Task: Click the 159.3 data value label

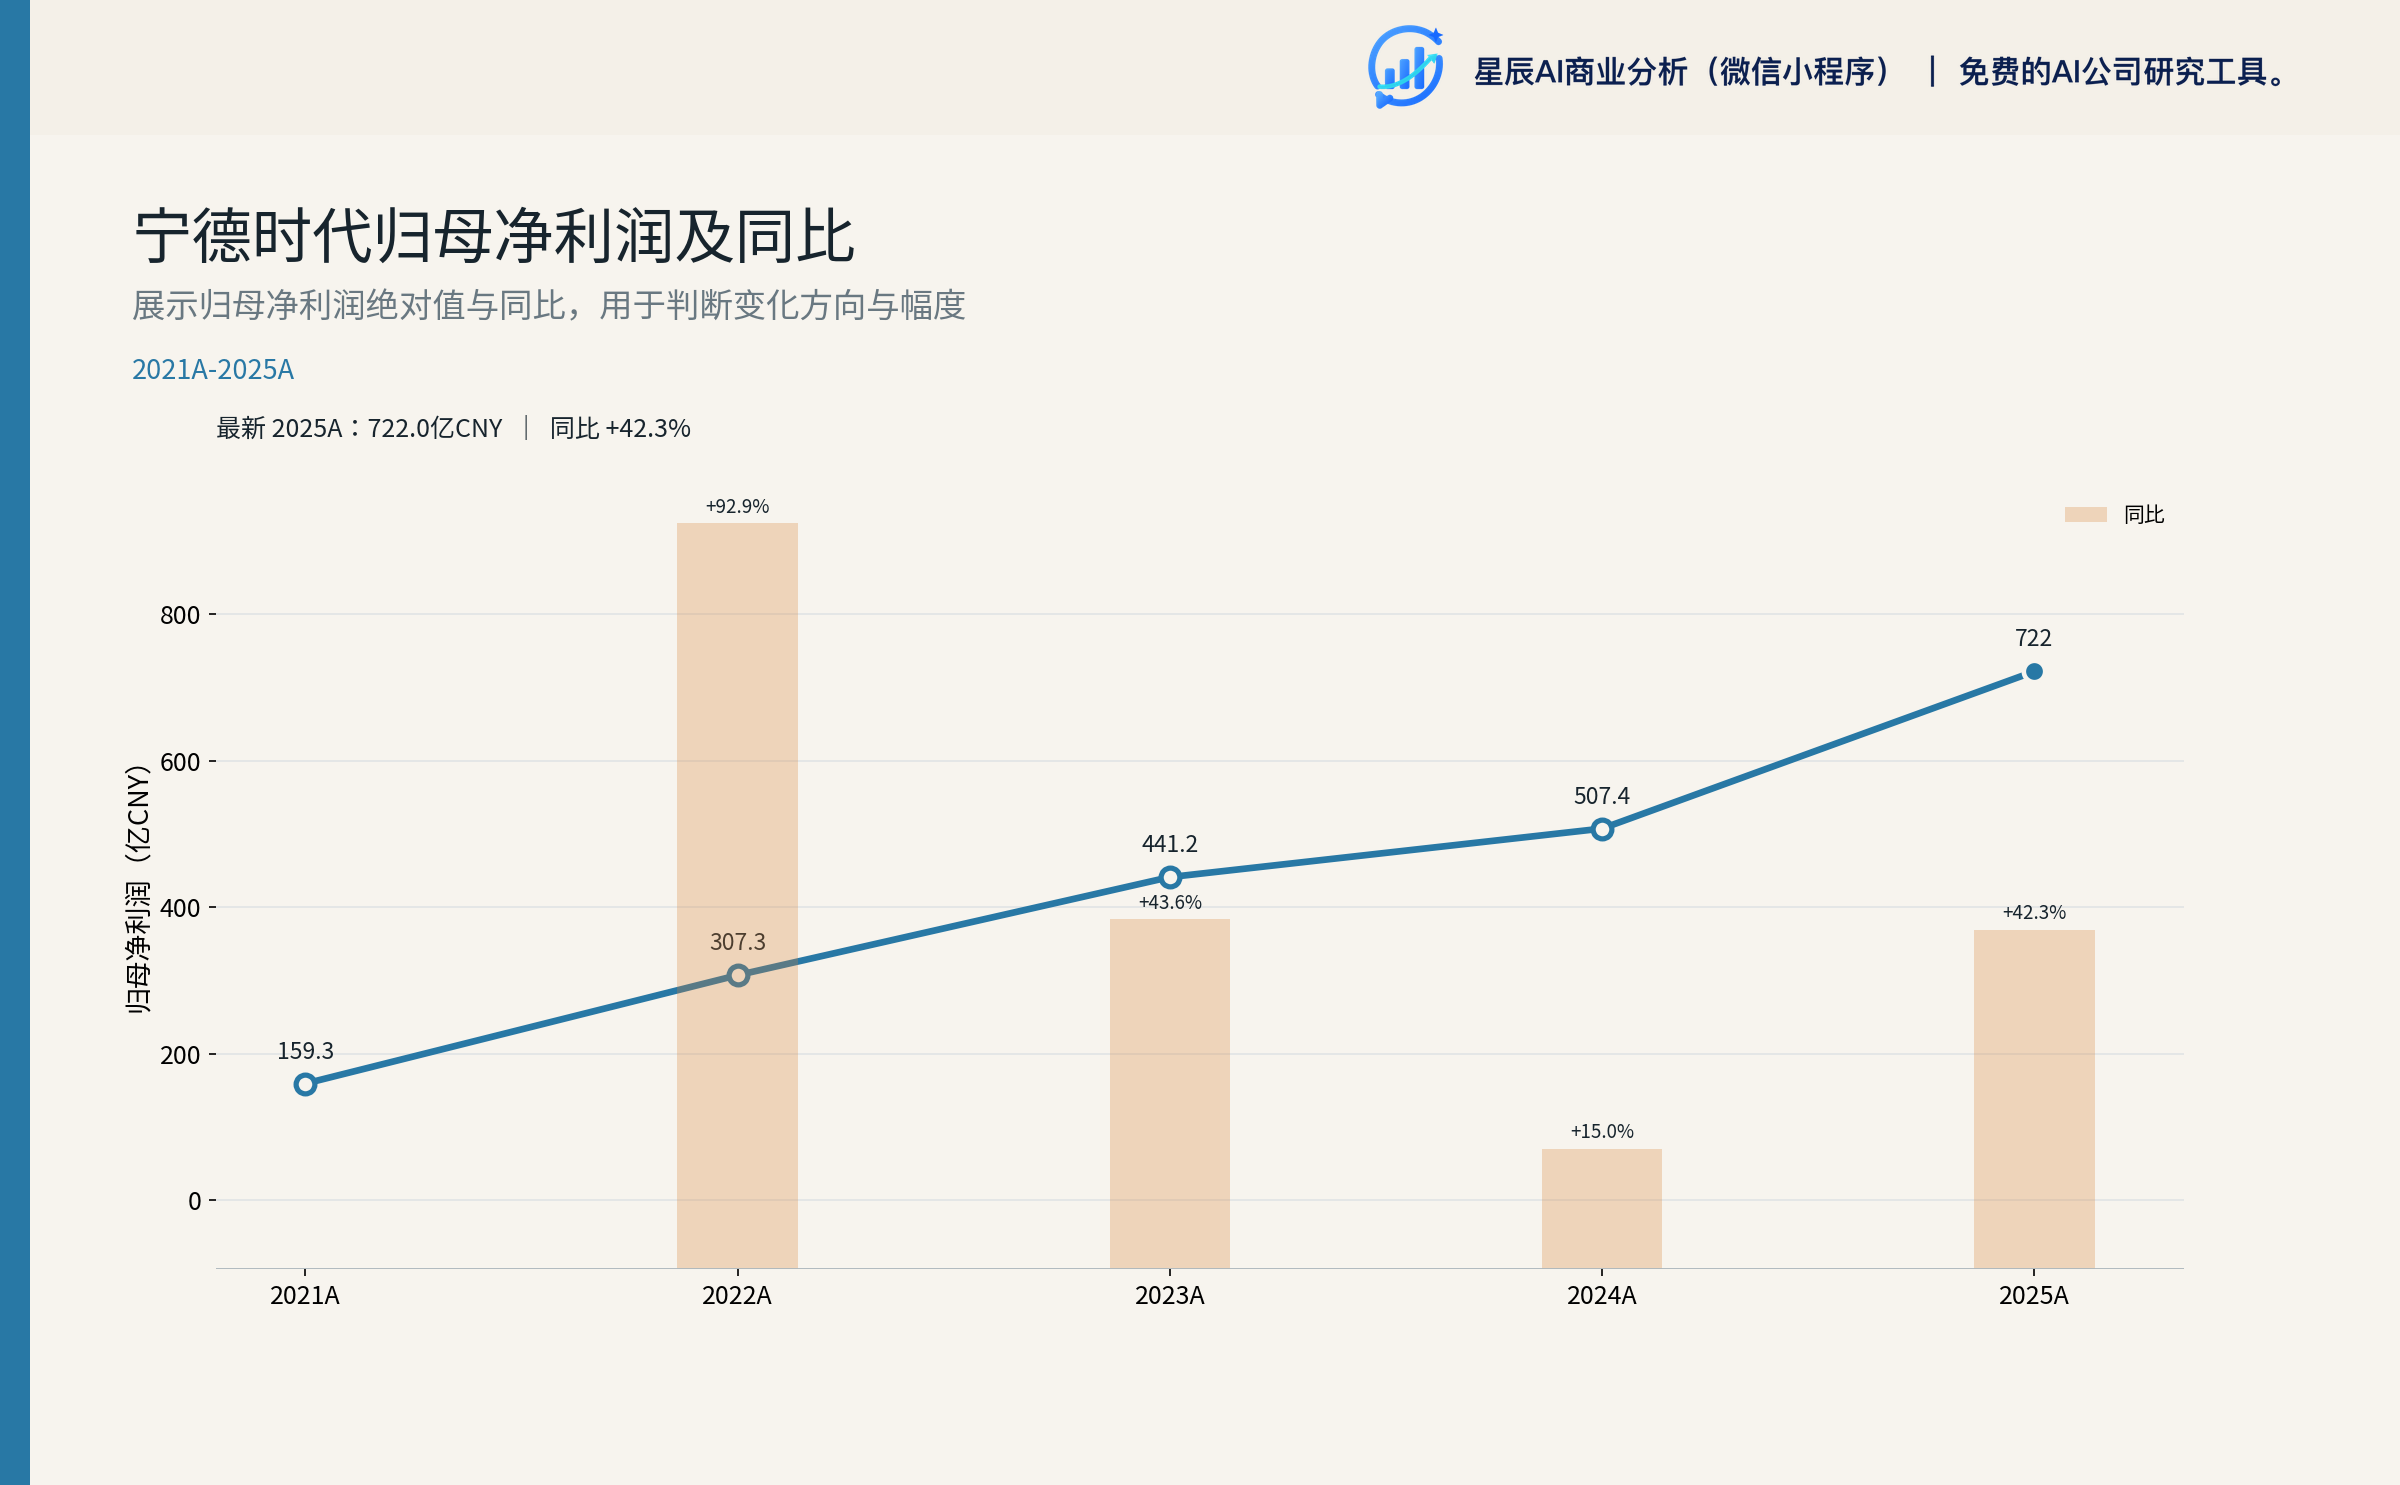Action: click(x=305, y=1051)
